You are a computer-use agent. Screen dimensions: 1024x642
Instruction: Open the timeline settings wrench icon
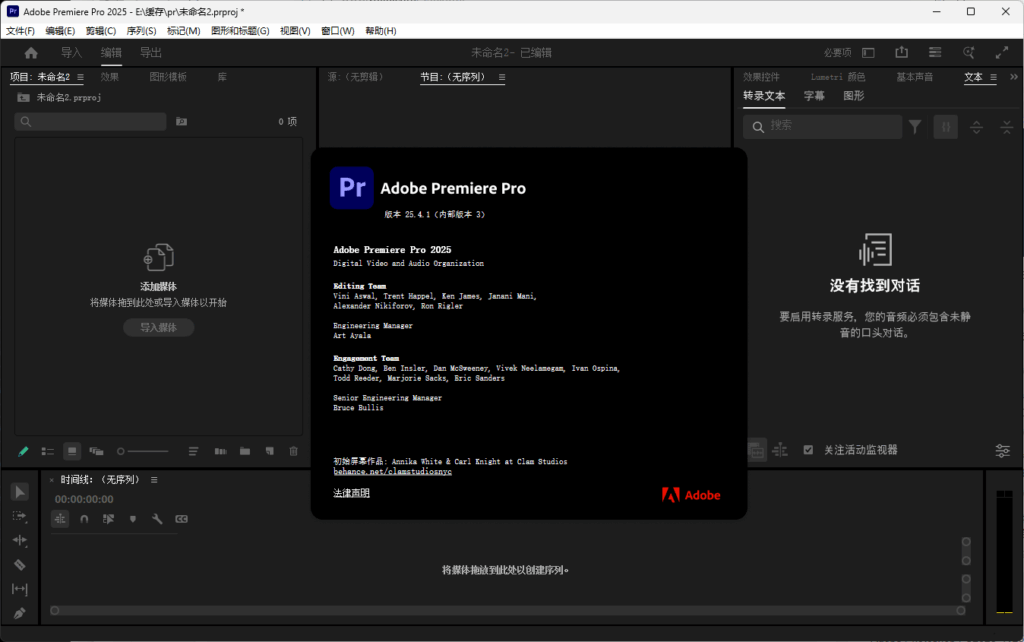[157, 519]
